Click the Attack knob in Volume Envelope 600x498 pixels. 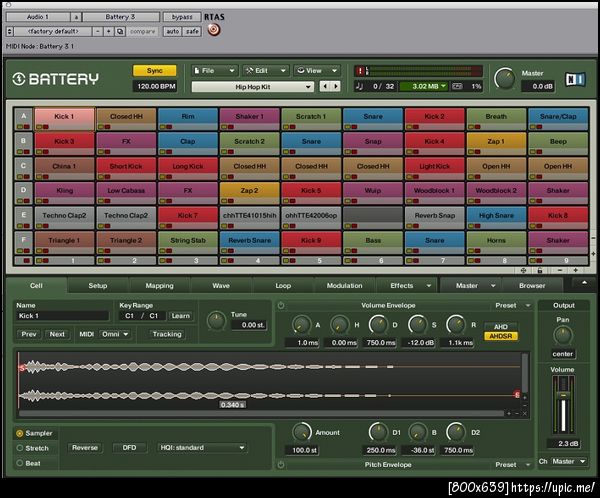point(301,325)
